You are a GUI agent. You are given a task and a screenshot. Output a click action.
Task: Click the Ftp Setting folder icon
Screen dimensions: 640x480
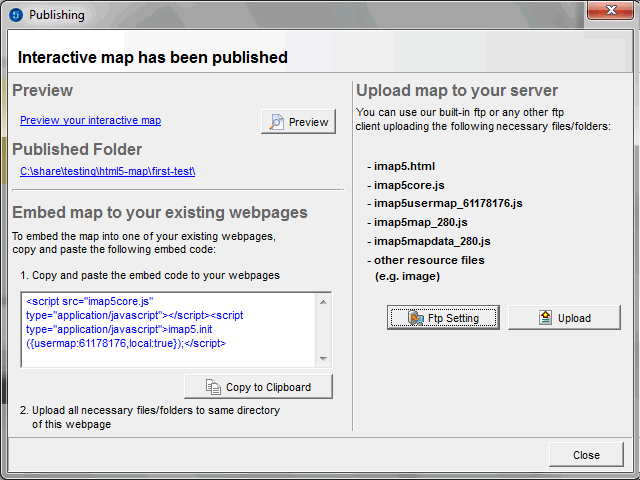(x=416, y=318)
